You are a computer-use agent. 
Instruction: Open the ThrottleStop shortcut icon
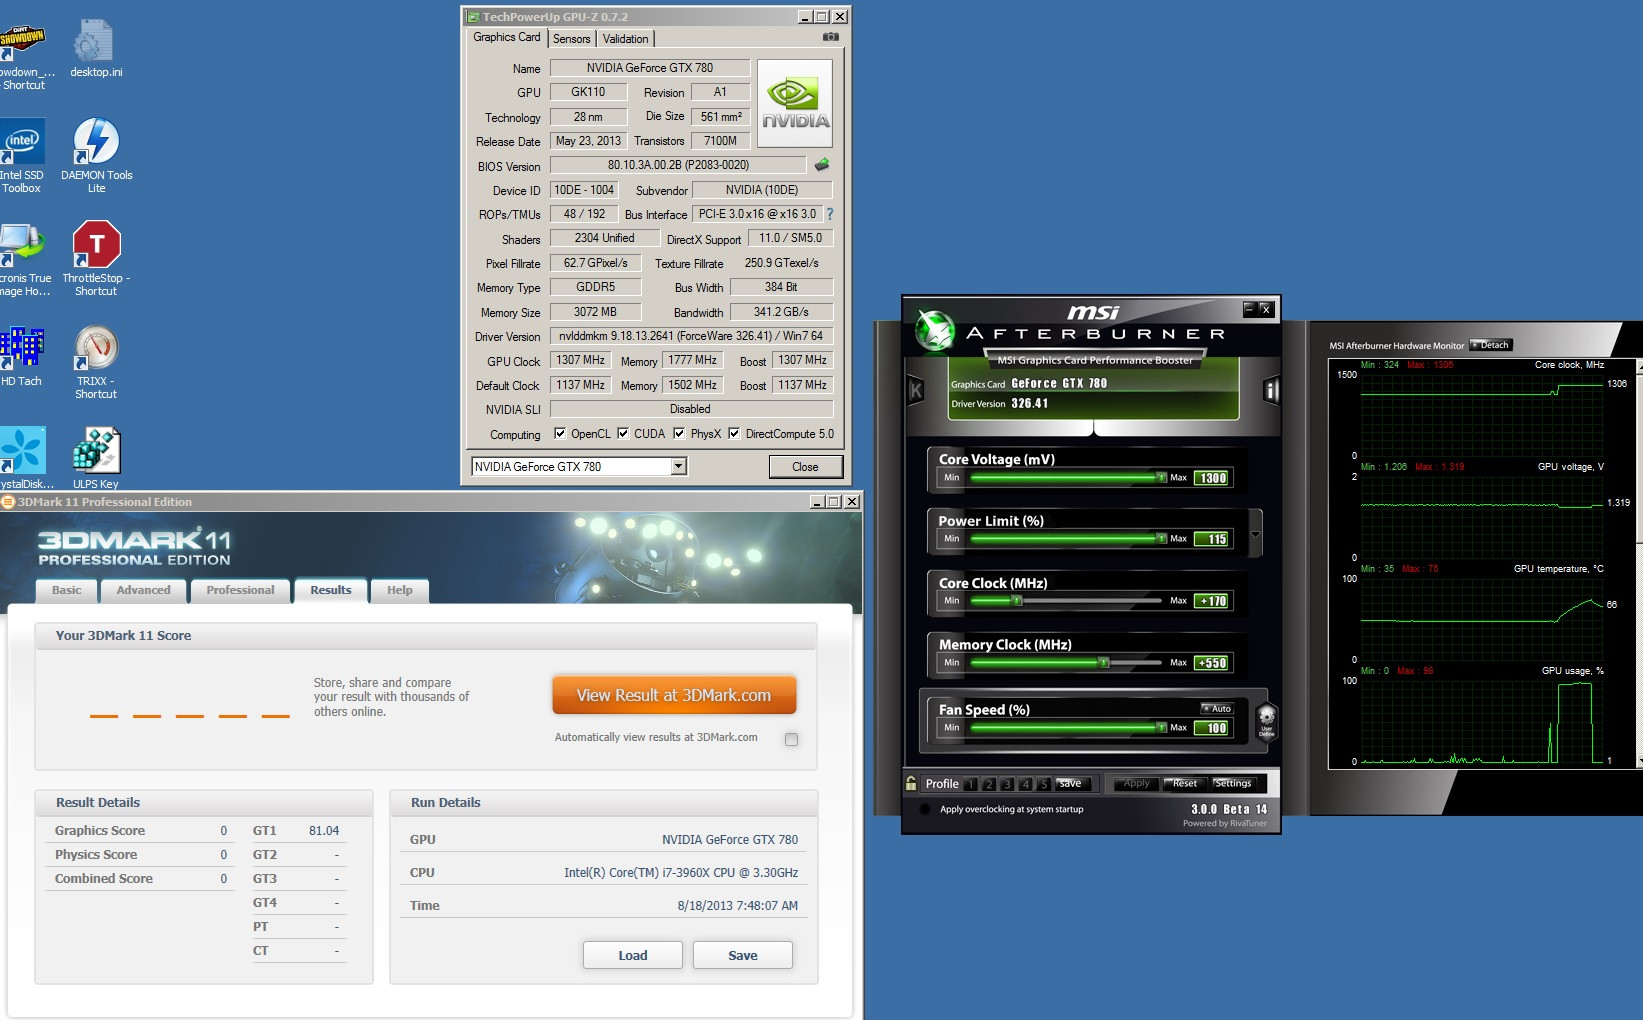point(96,258)
